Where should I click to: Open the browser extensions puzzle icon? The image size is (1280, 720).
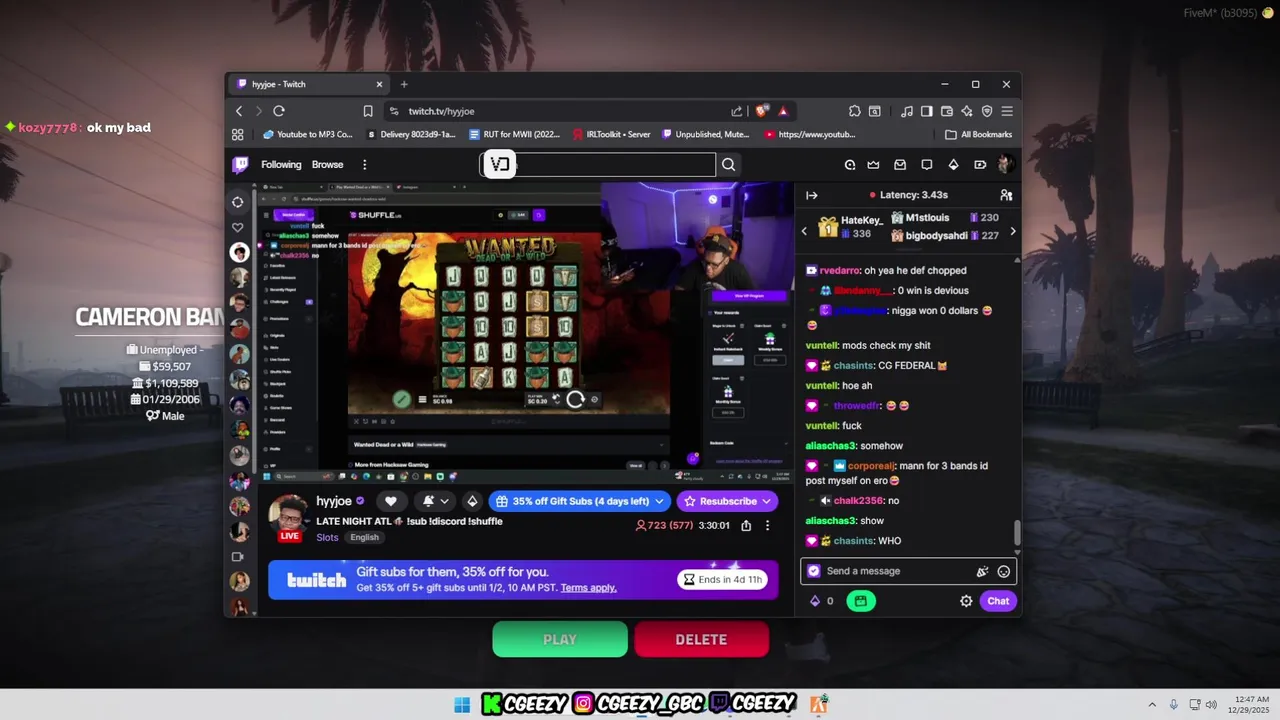854,111
